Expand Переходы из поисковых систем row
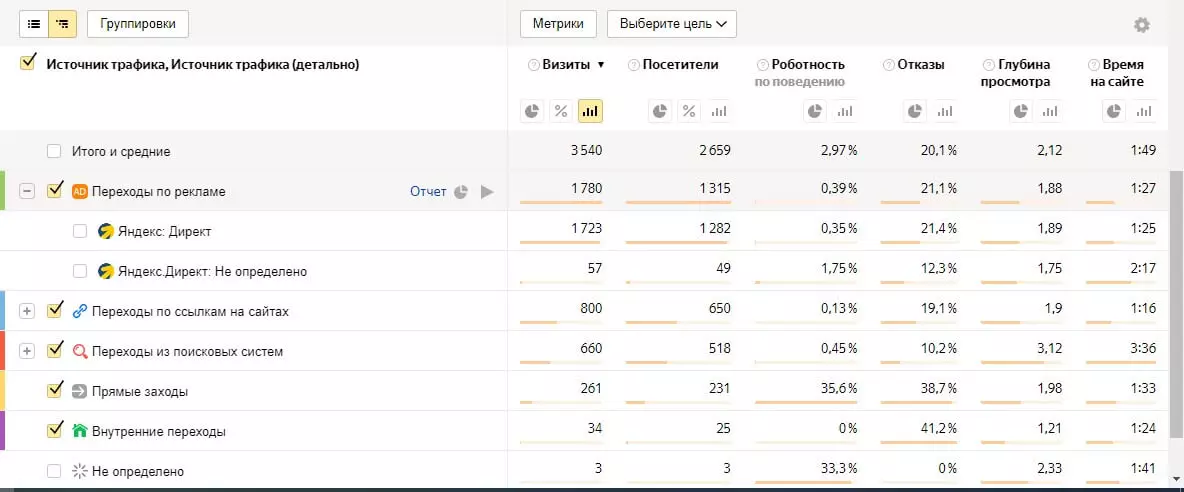The height and width of the screenshot is (492, 1184). (27, 351)
